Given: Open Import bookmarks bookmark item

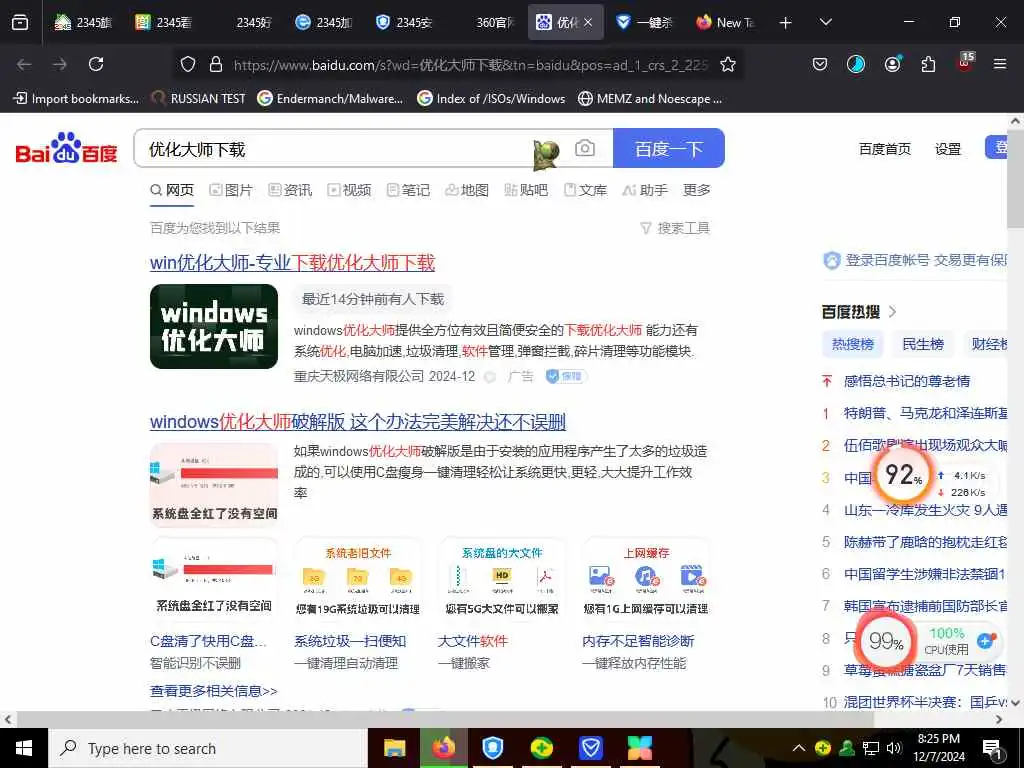Looking at the screenshot, I should [76, 99].
